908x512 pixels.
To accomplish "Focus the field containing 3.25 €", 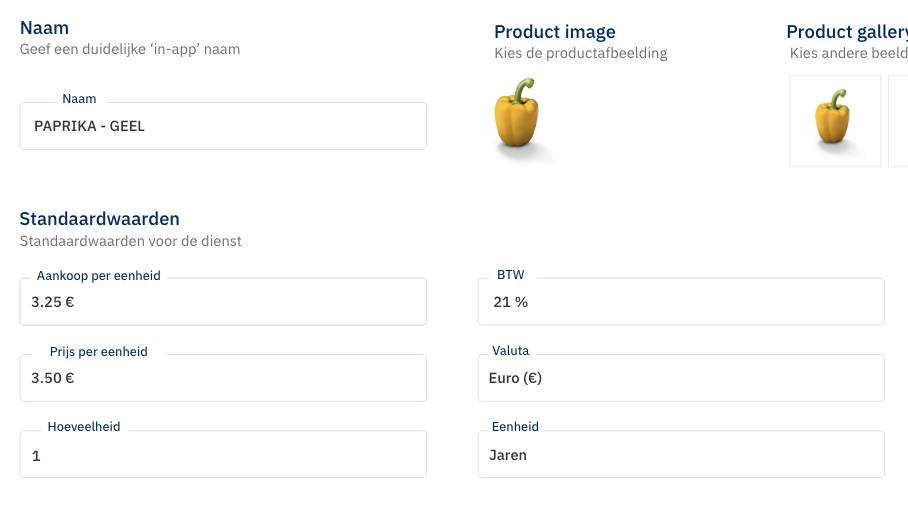I will [x=223, y=301].
